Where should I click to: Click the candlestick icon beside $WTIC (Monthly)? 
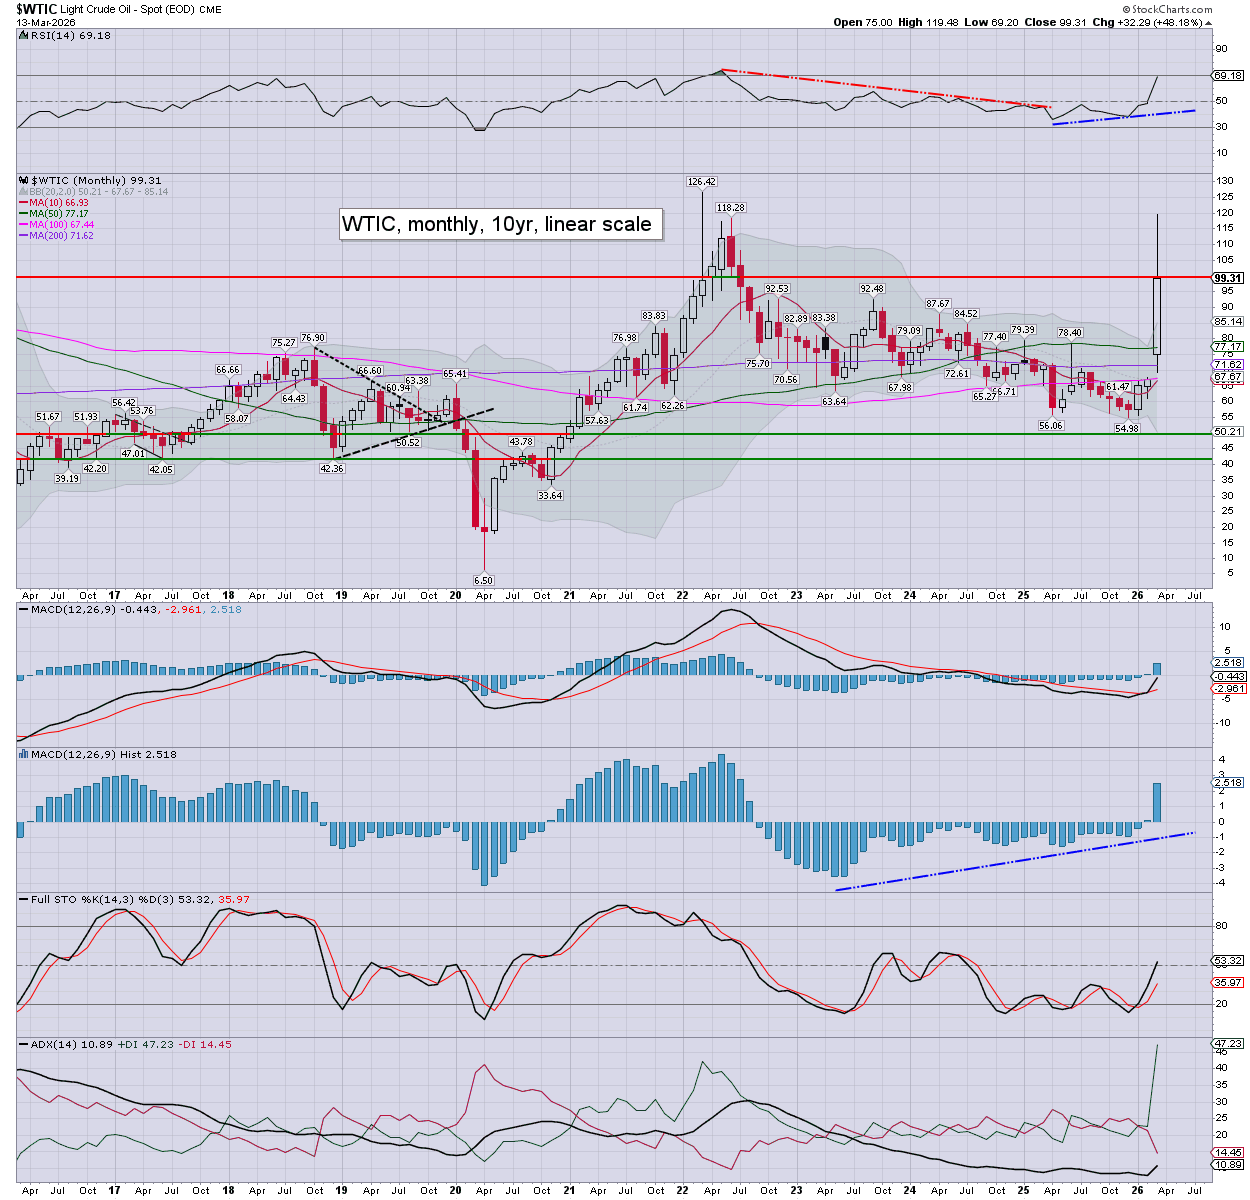(23, 181)
